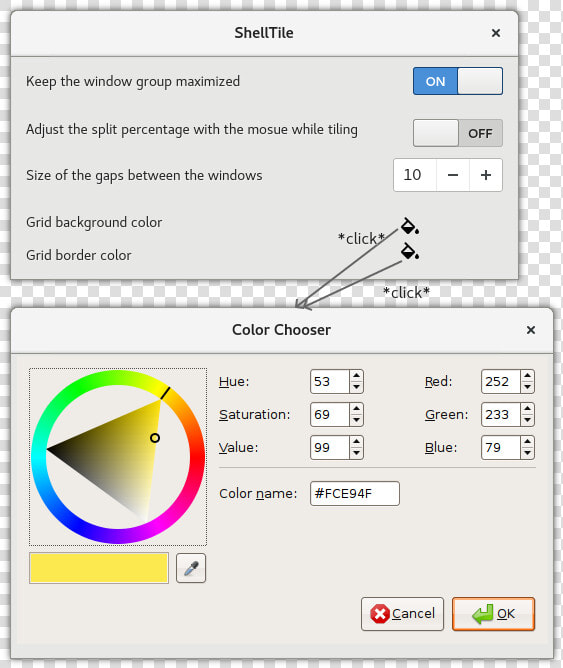Decrease Red with its down arrow
The width and height of the screenshot is (563, 668).
pos(528,387)
